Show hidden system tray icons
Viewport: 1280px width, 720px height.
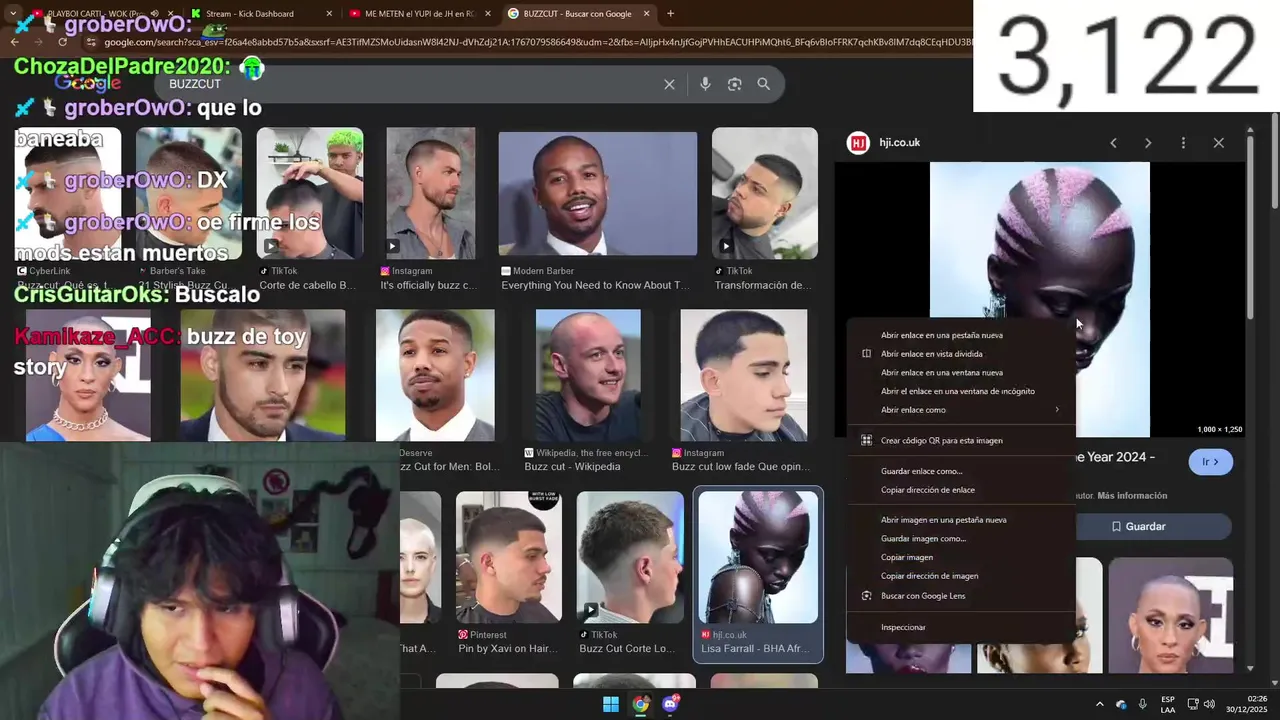pos(1099,704)
